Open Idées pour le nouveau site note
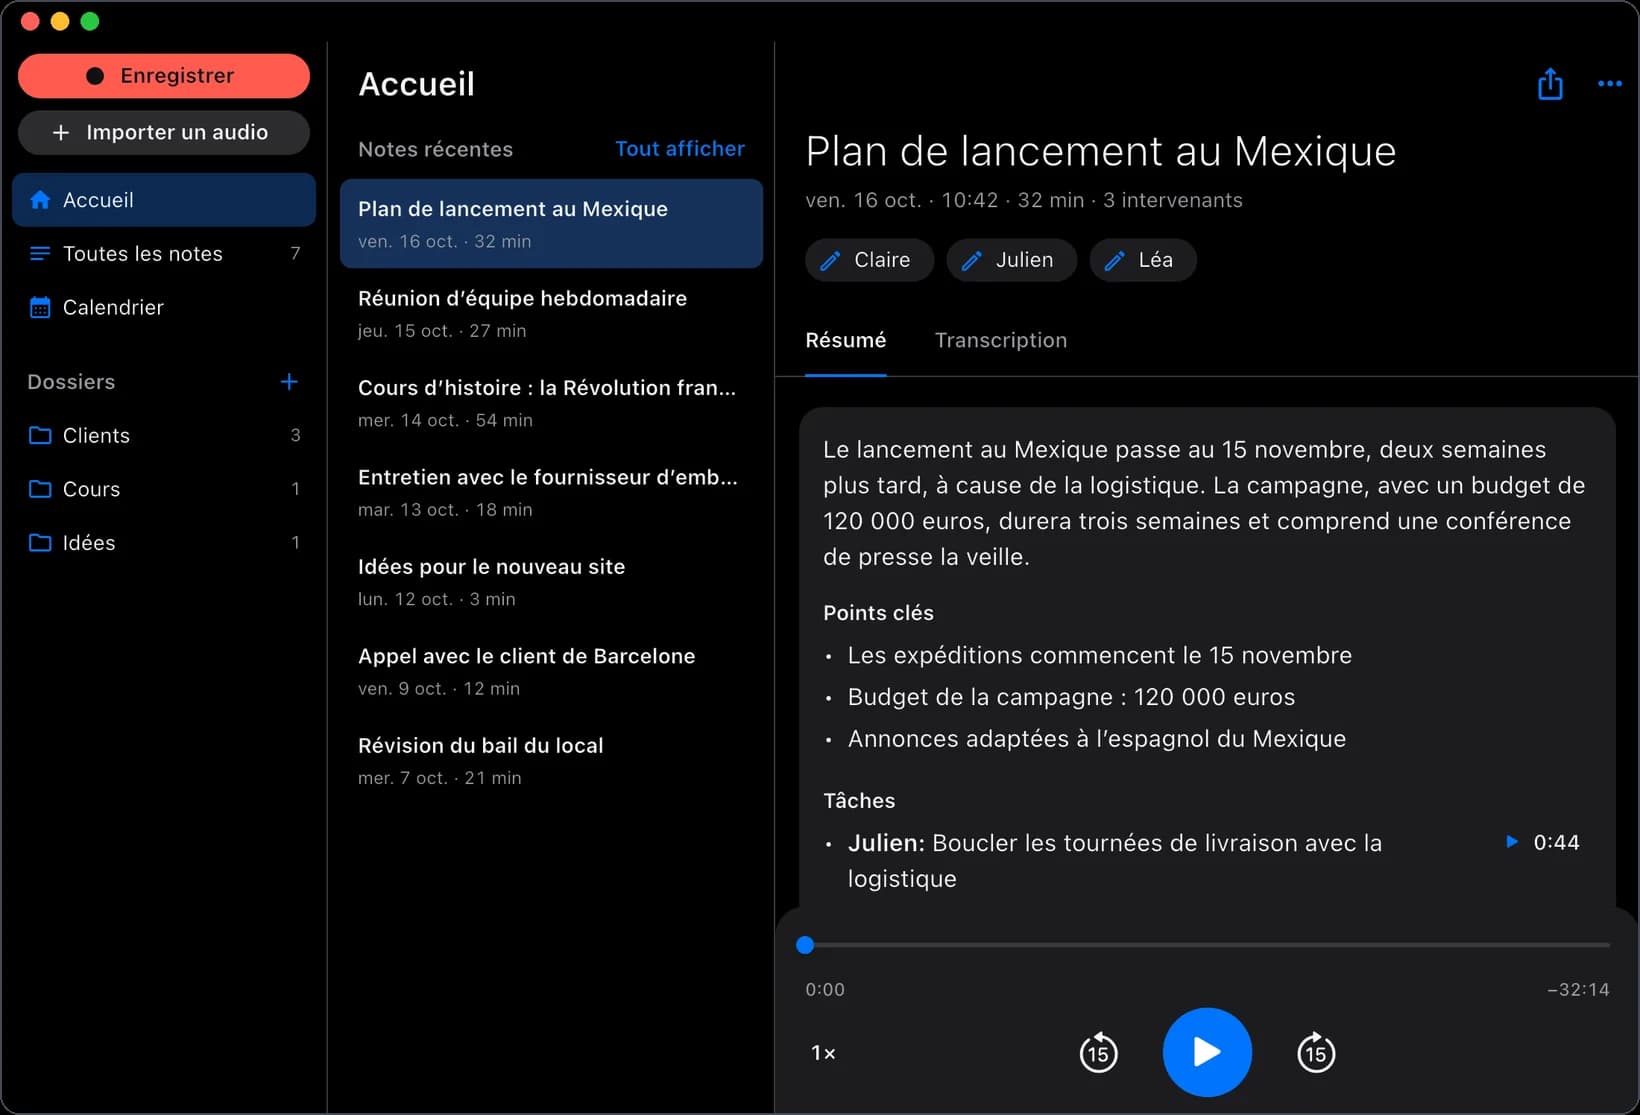1640x1115 pixels. pos(551,581)
